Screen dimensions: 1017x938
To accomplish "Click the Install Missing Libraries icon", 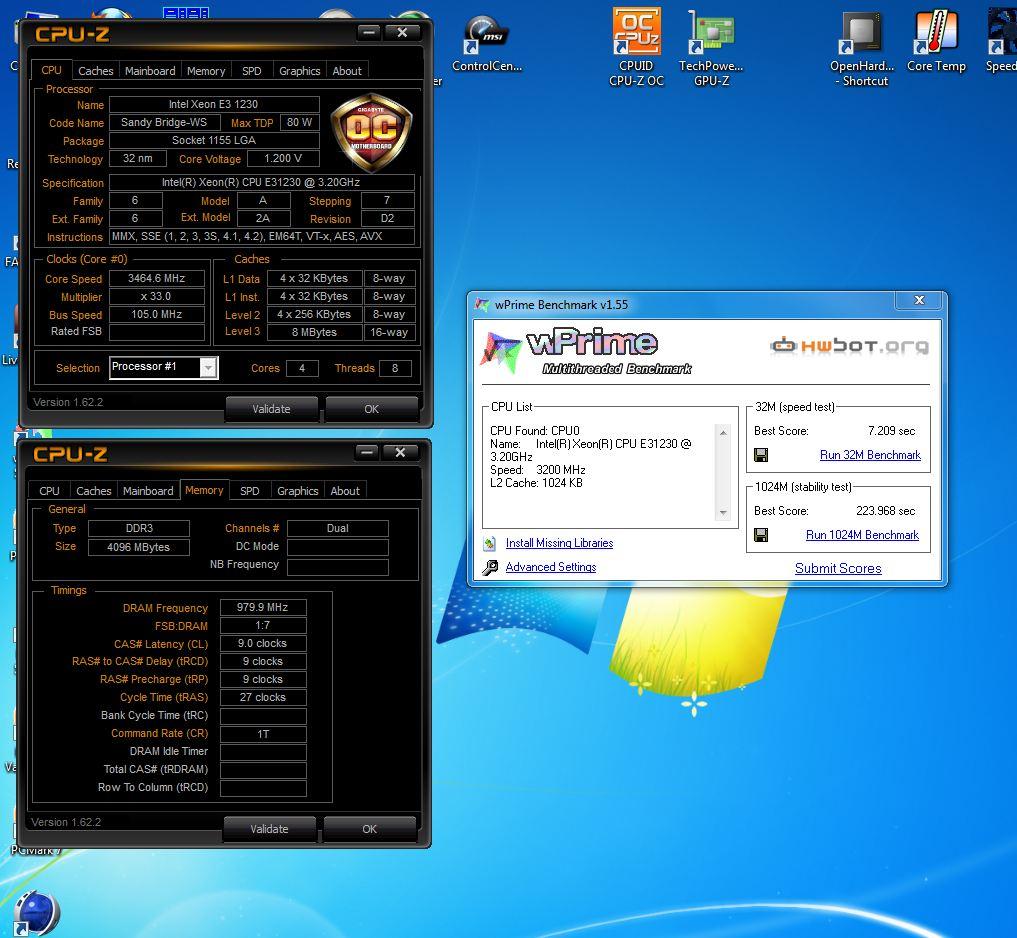I will (490, 543).
